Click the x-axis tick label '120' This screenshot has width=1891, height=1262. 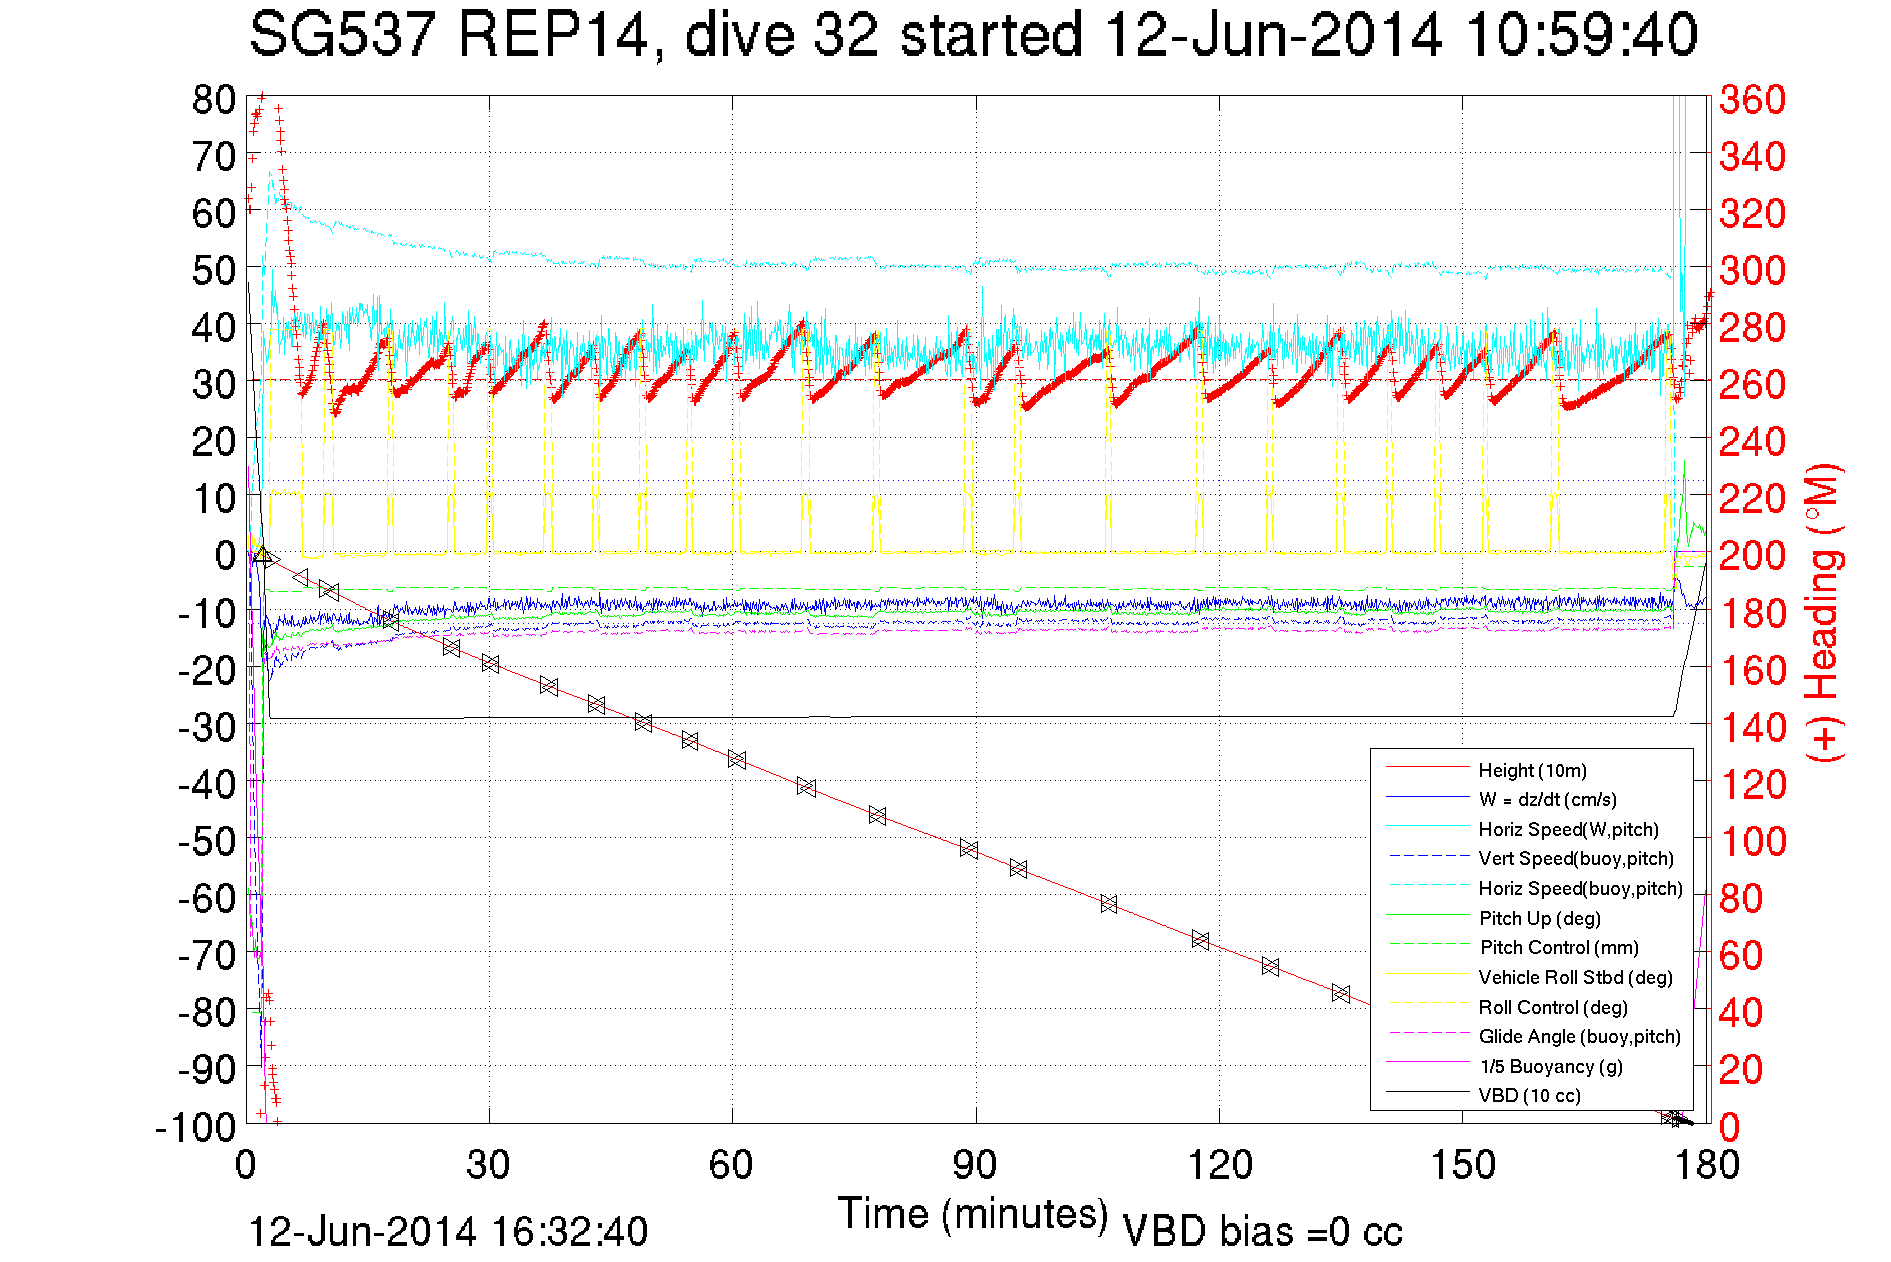(x=1219, y=1165)
